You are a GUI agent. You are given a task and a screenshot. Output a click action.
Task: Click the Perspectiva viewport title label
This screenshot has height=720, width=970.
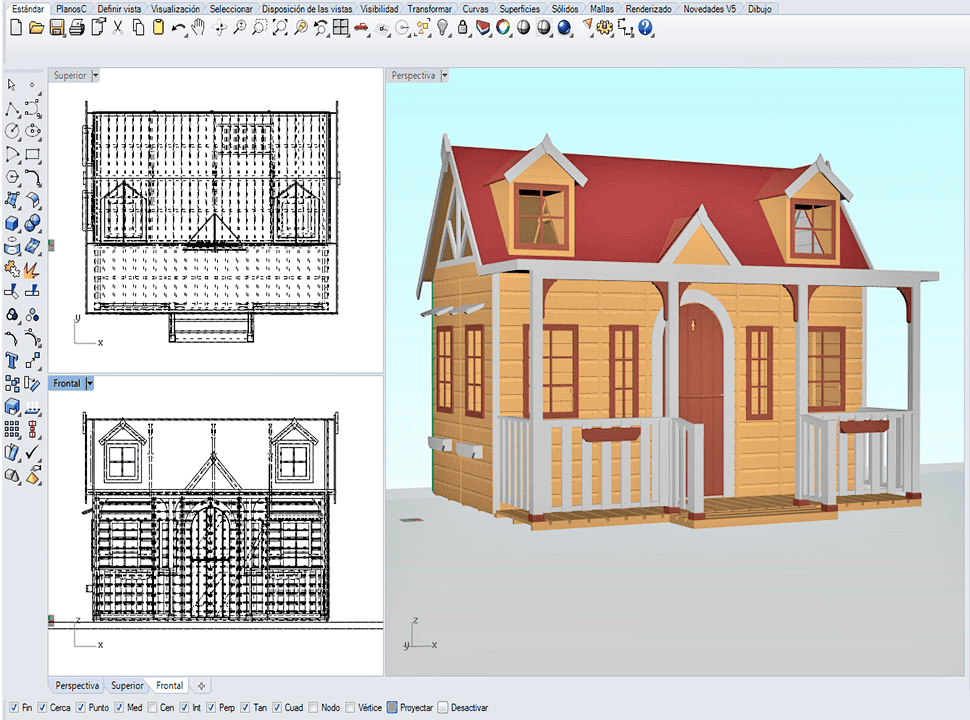413,75
